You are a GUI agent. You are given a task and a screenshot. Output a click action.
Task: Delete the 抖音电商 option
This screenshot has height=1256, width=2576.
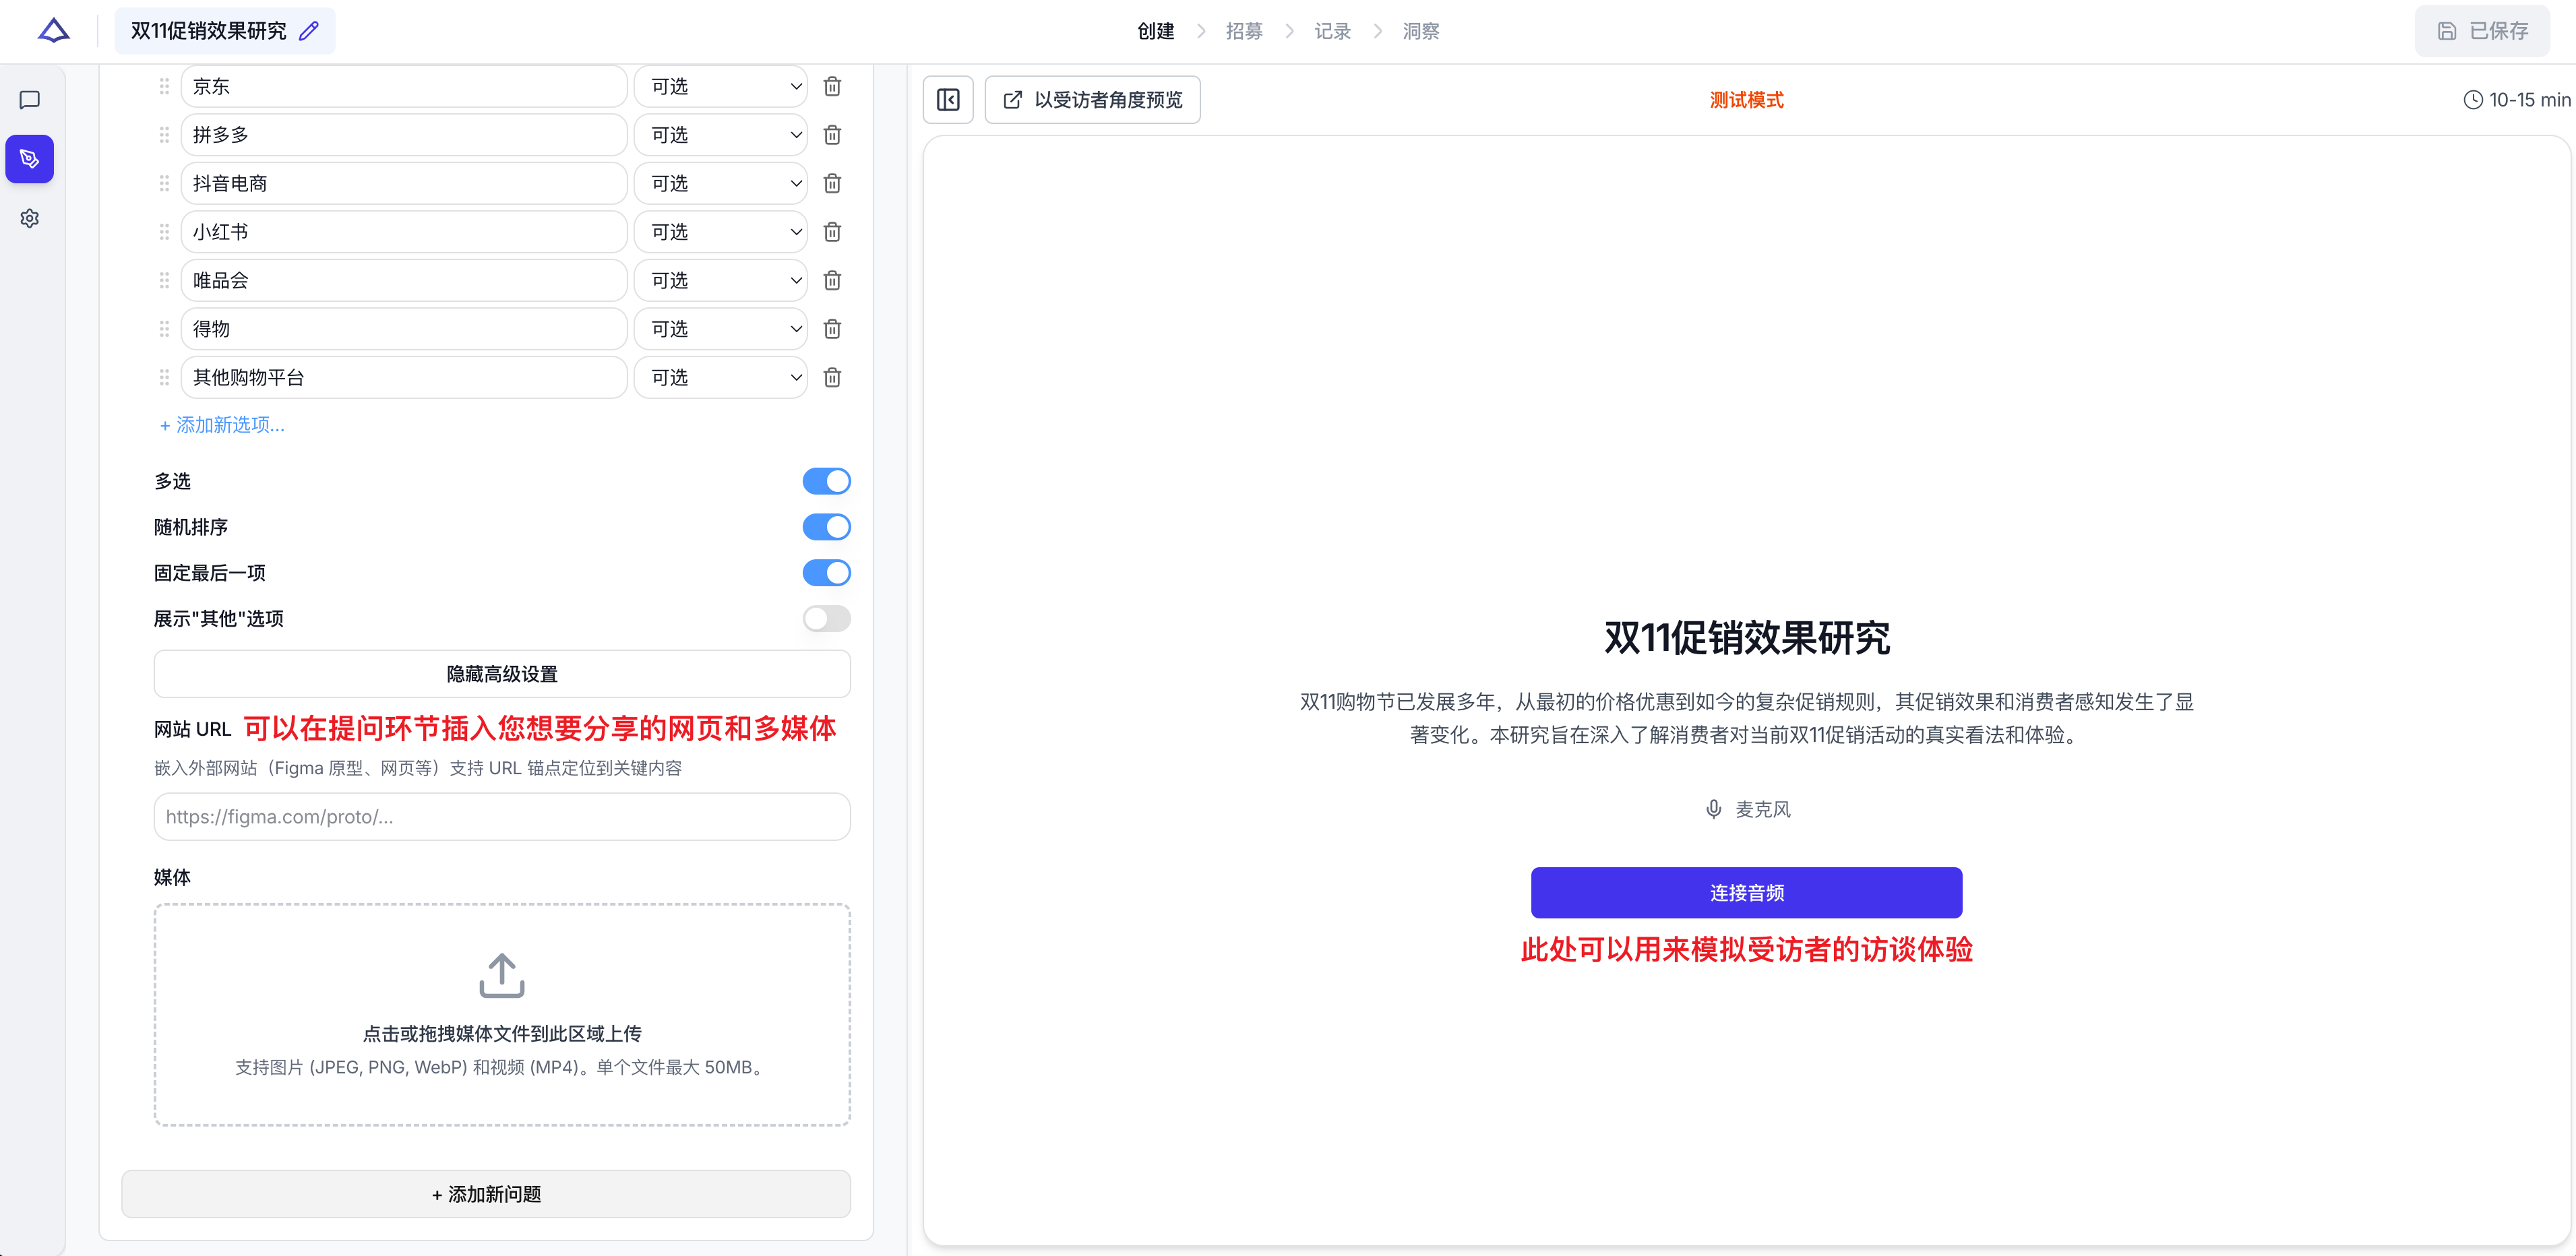832,184
